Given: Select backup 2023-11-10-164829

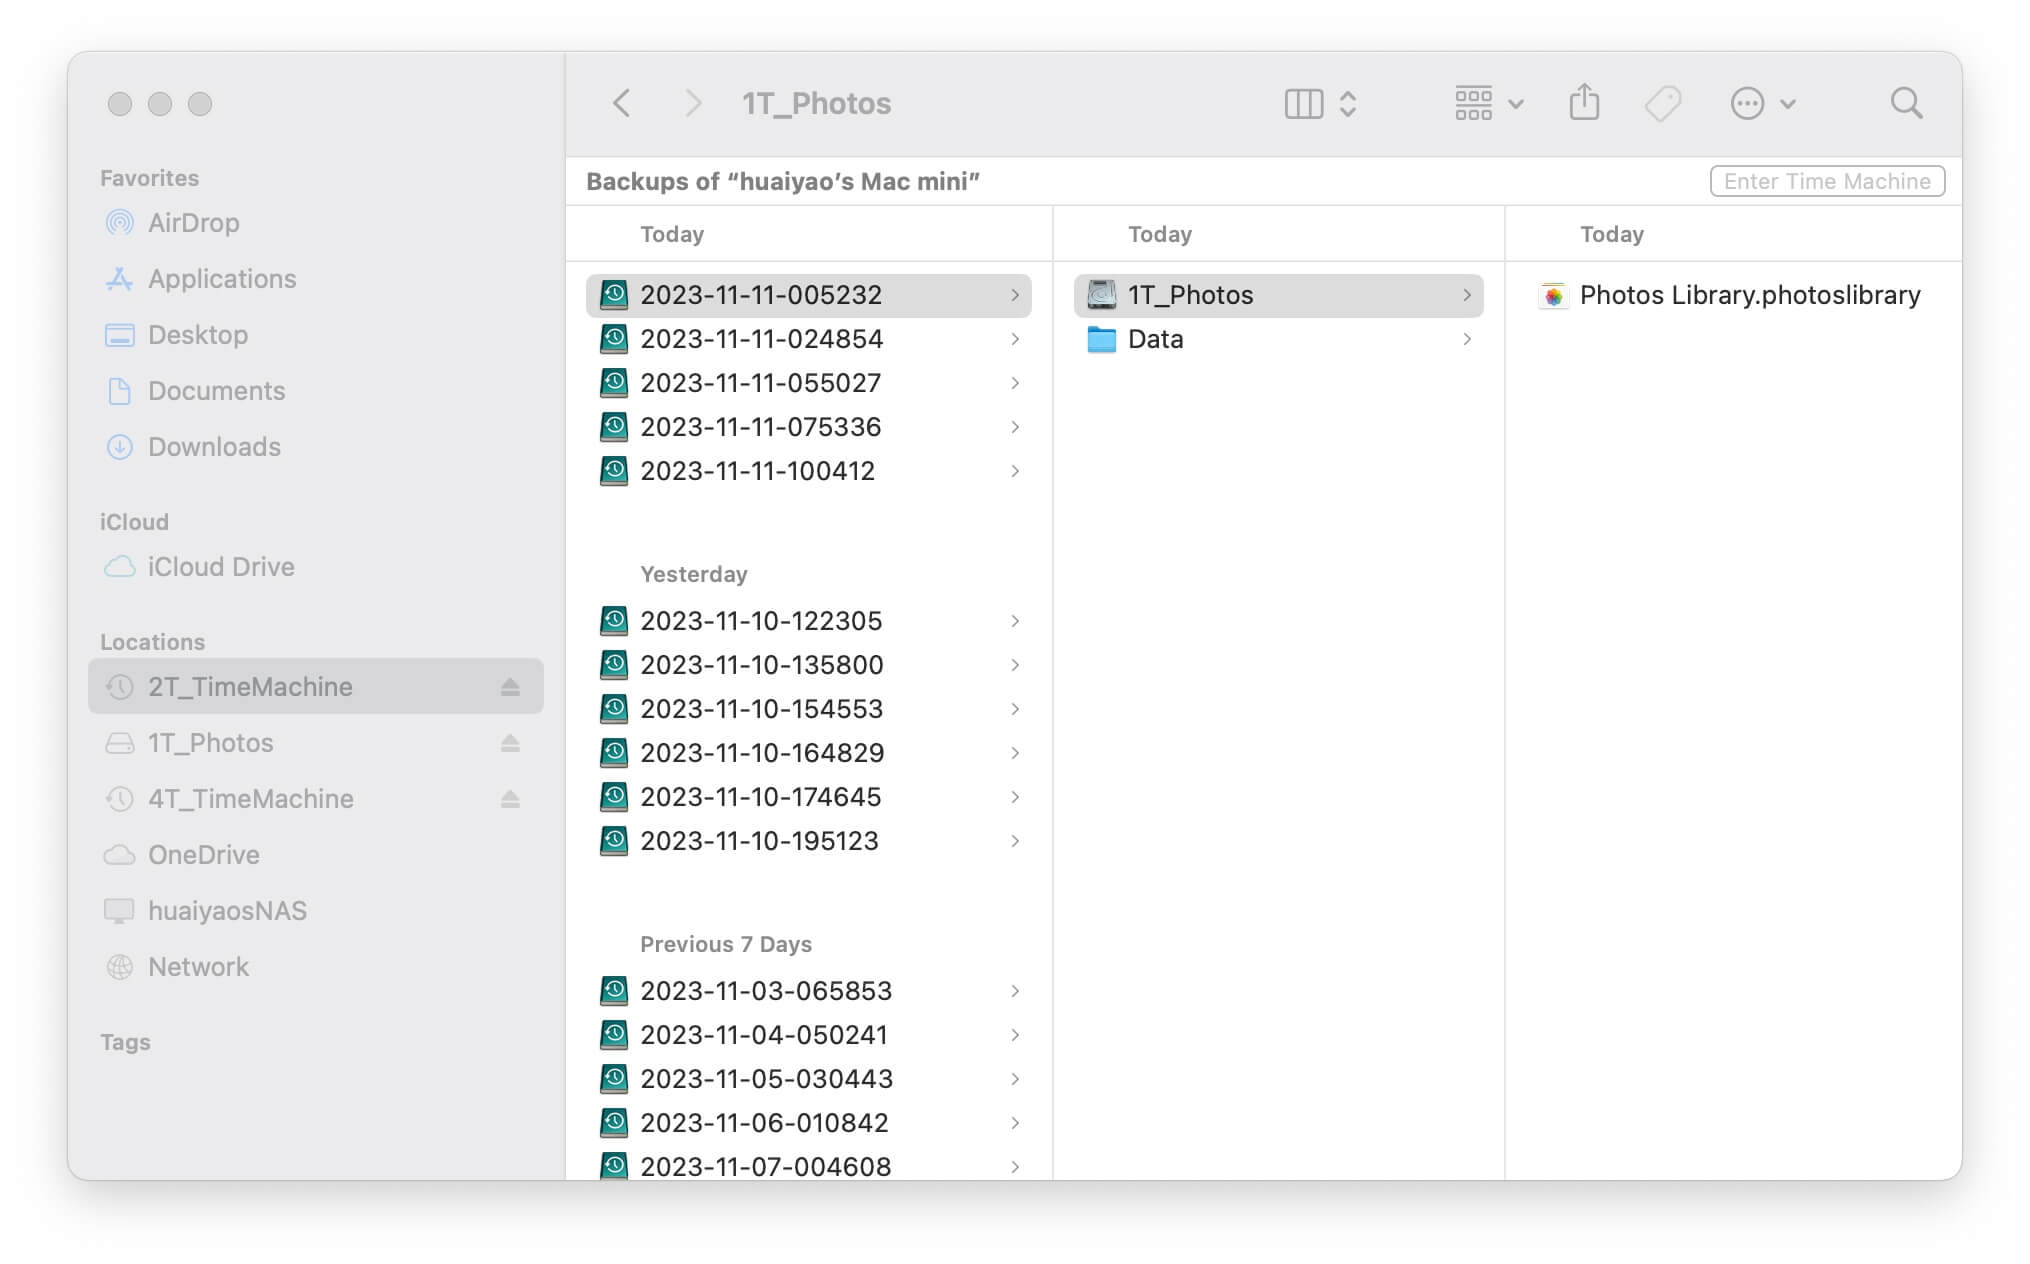Looking at the screenshot, I should coord(808,753).
